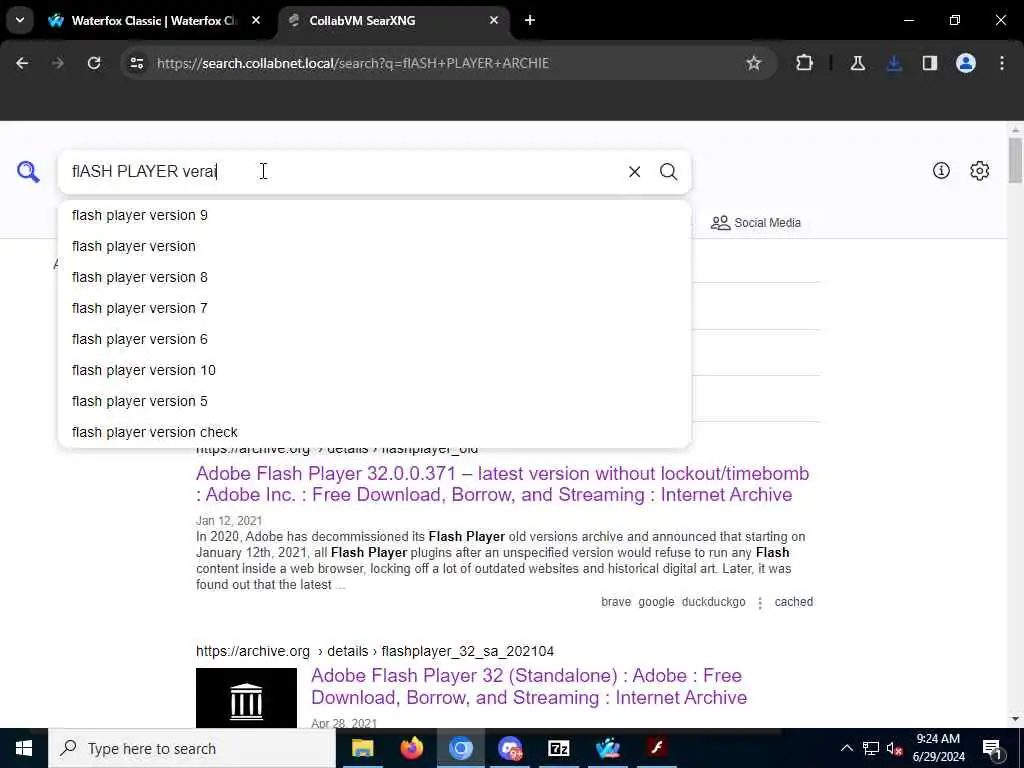
Task: Choose suggestion 'flash player version 10'
Action: 374,370
